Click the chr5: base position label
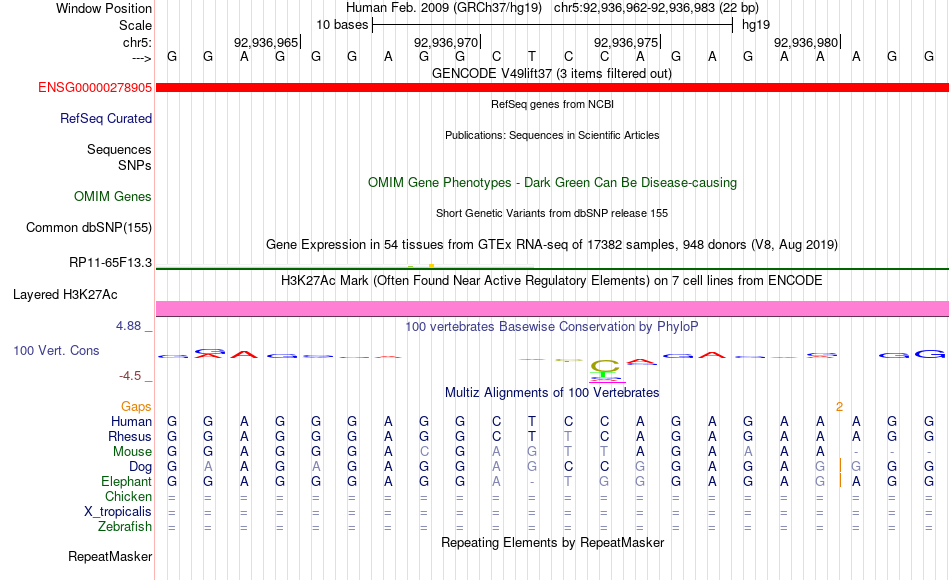The width and height of the screenshot is (950, 580). (x=137, y=43)
